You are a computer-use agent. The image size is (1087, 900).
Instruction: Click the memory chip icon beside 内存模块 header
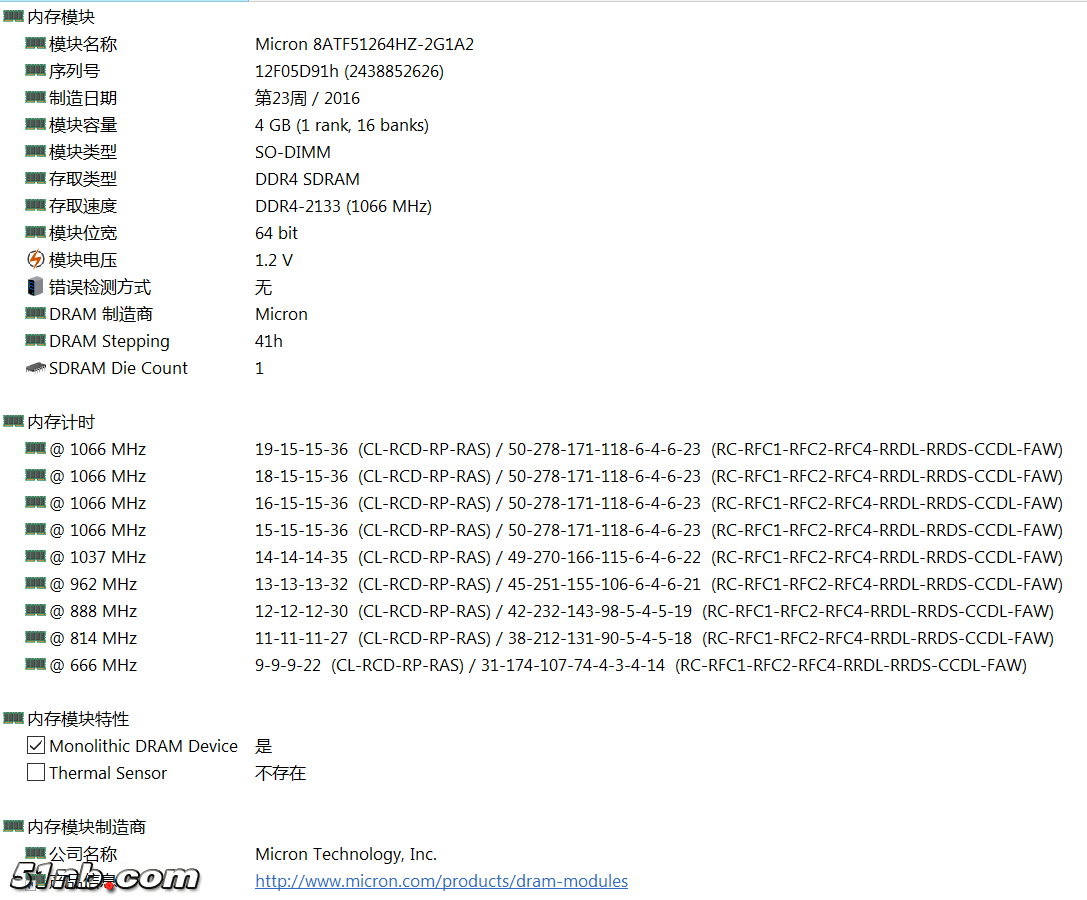tap(14, 15)
